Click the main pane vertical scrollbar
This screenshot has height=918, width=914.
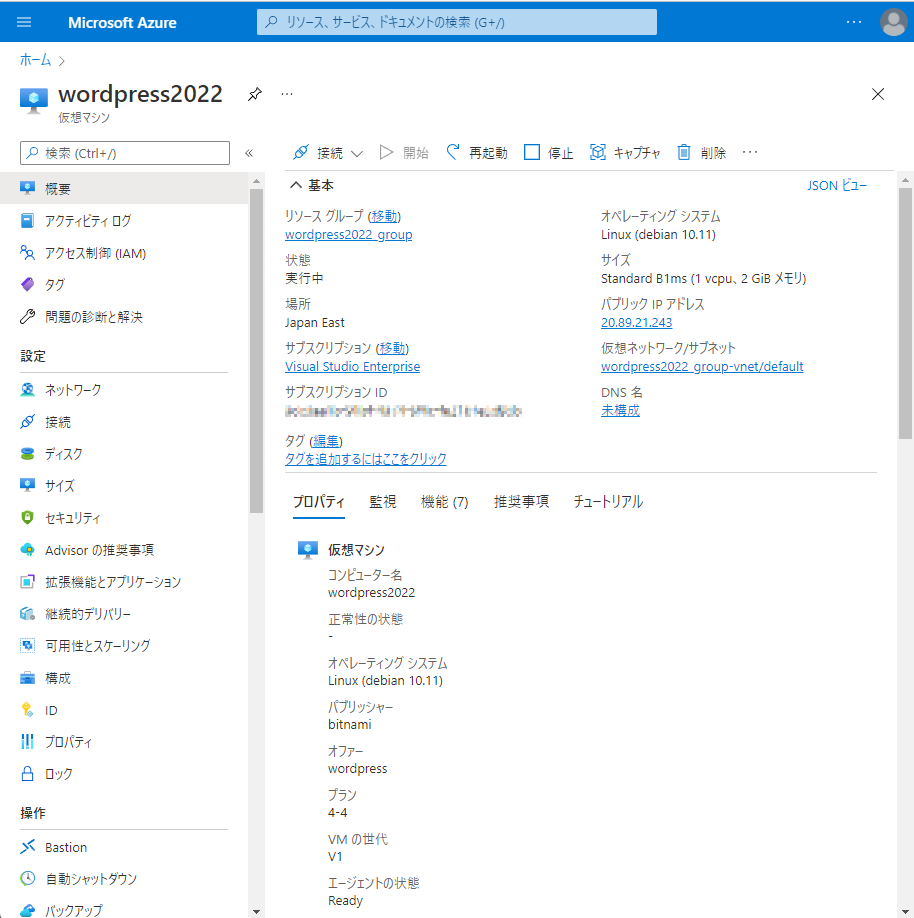pyautogui.click(x=905, y=313)
